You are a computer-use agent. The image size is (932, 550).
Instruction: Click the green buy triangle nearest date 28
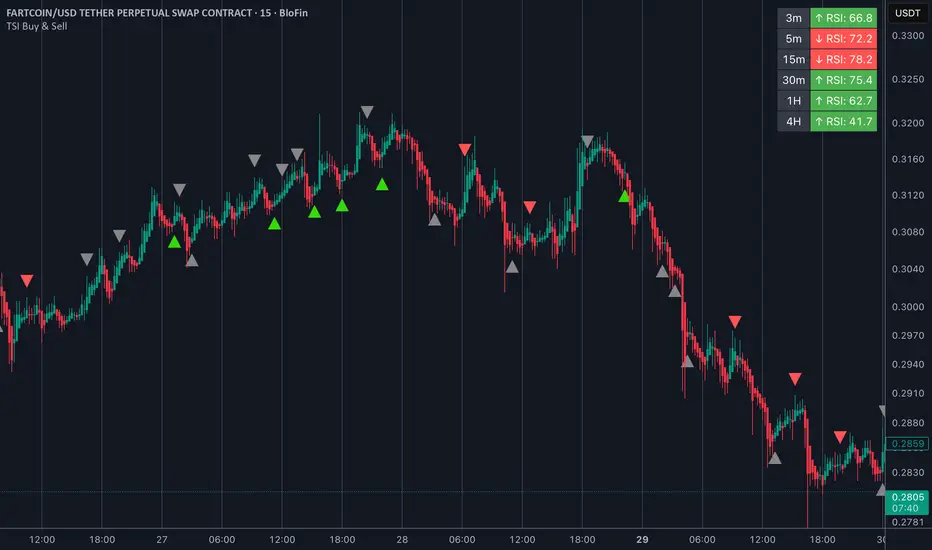coord(382,184)
